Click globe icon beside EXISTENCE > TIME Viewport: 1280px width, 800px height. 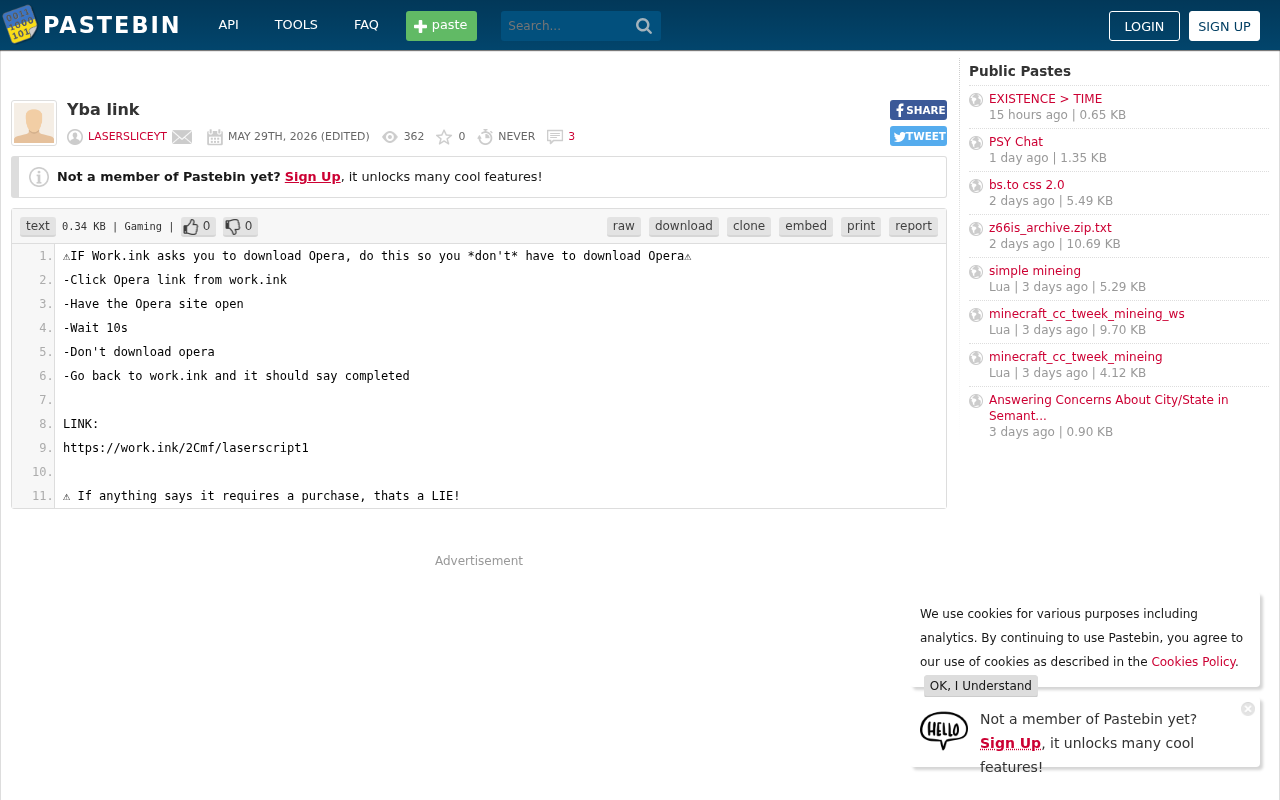pyautogui.click(x=976, y=100)
